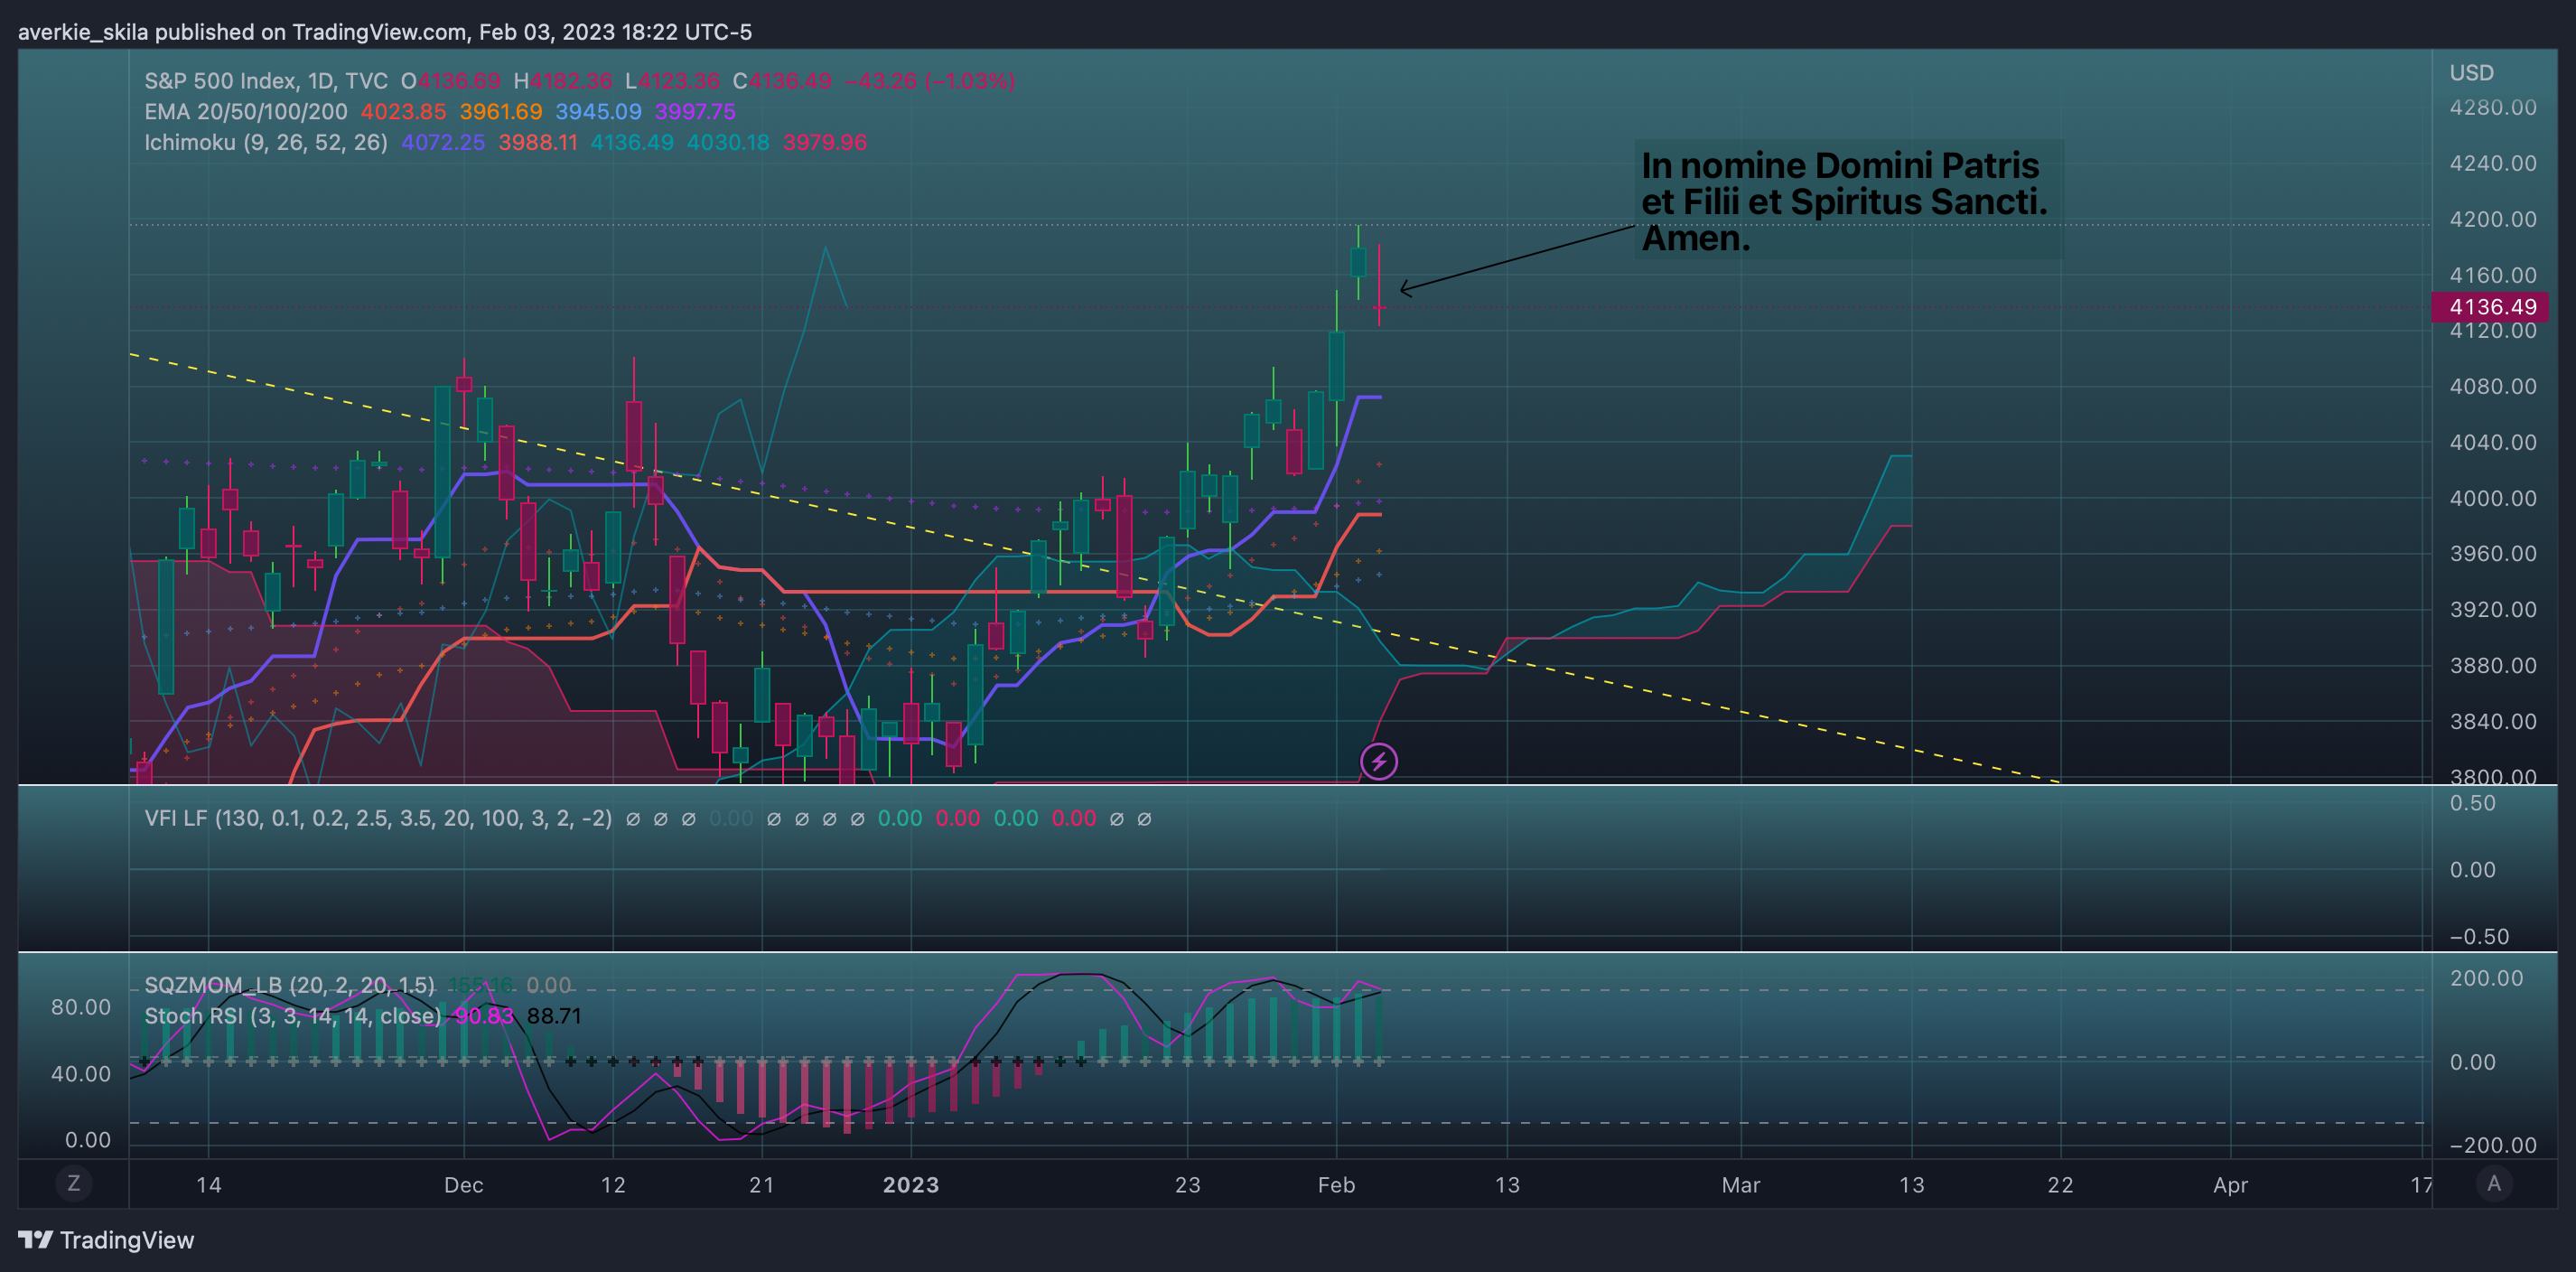Click the Stoch RSI value 88.71

point(554,1016)
